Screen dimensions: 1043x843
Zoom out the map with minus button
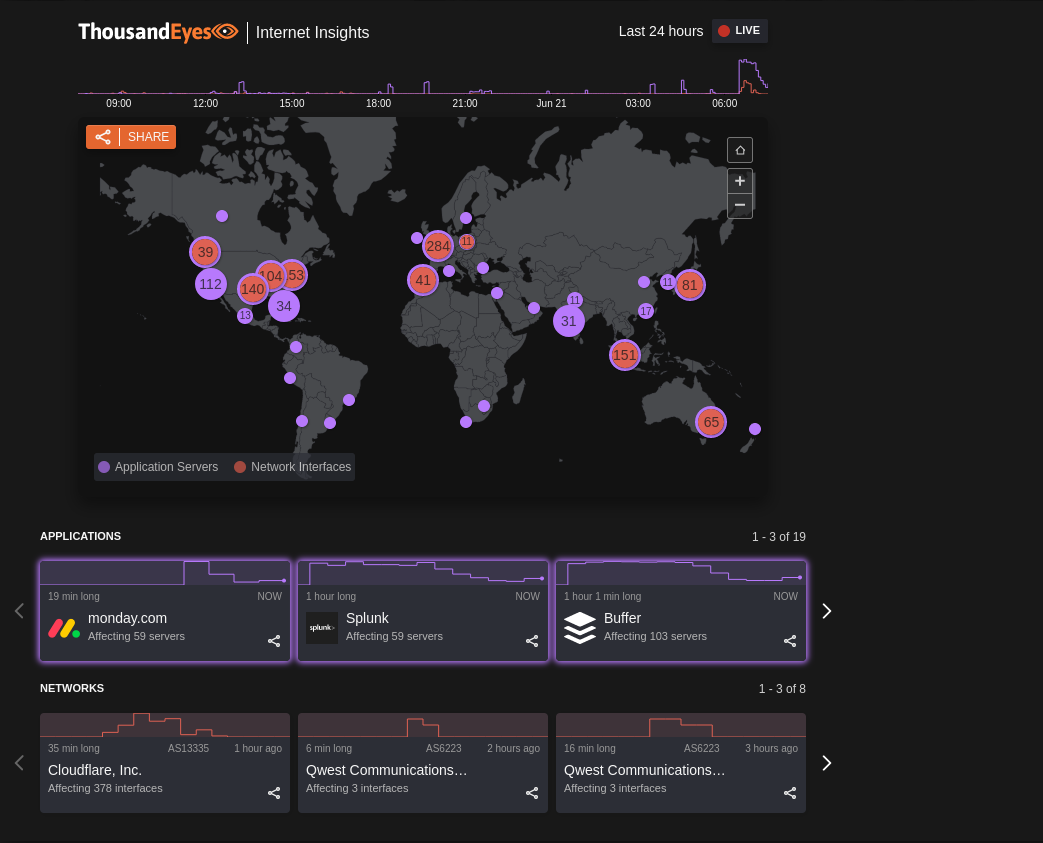(x=740, y=206)
